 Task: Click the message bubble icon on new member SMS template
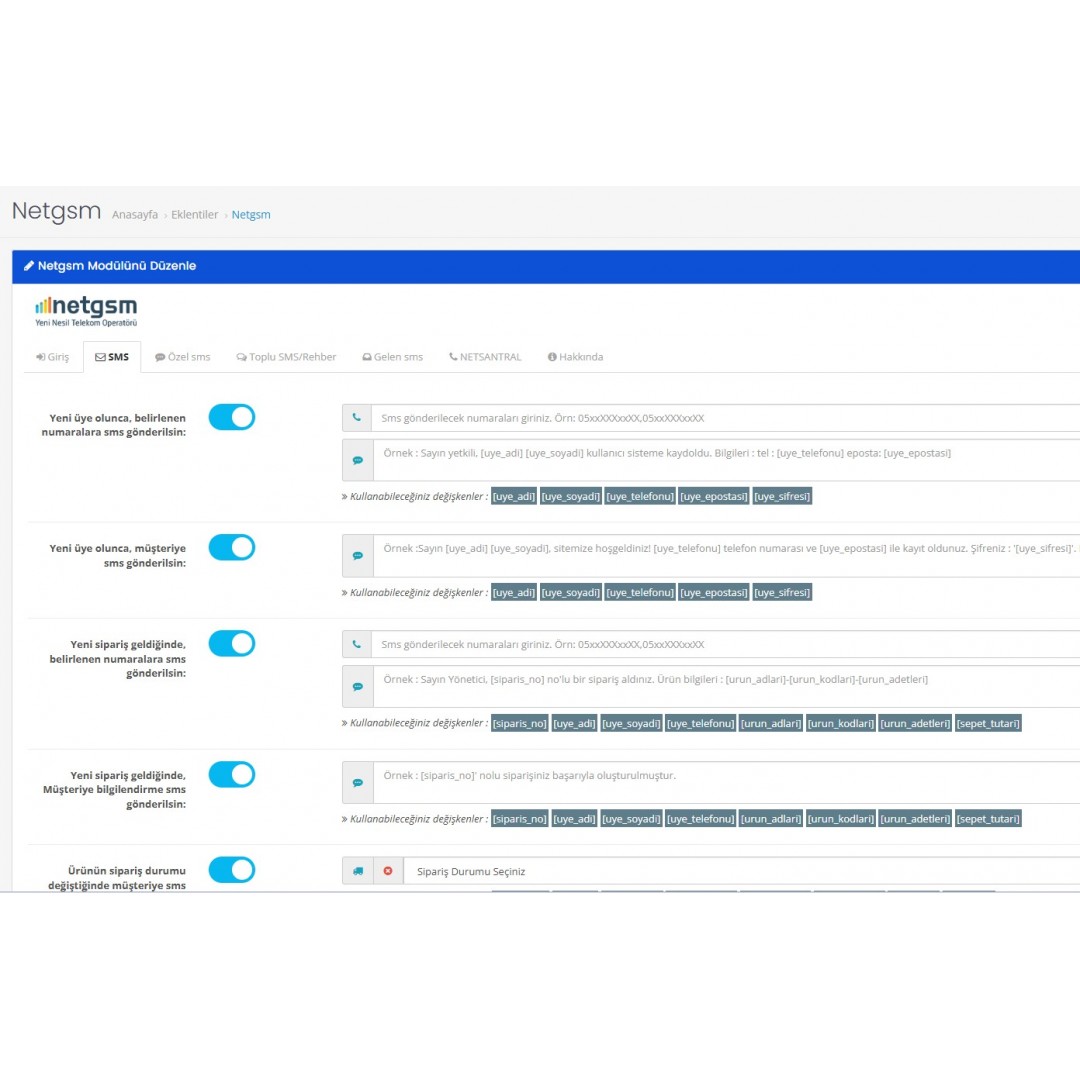pyautogui.click(x=357, y=460)
